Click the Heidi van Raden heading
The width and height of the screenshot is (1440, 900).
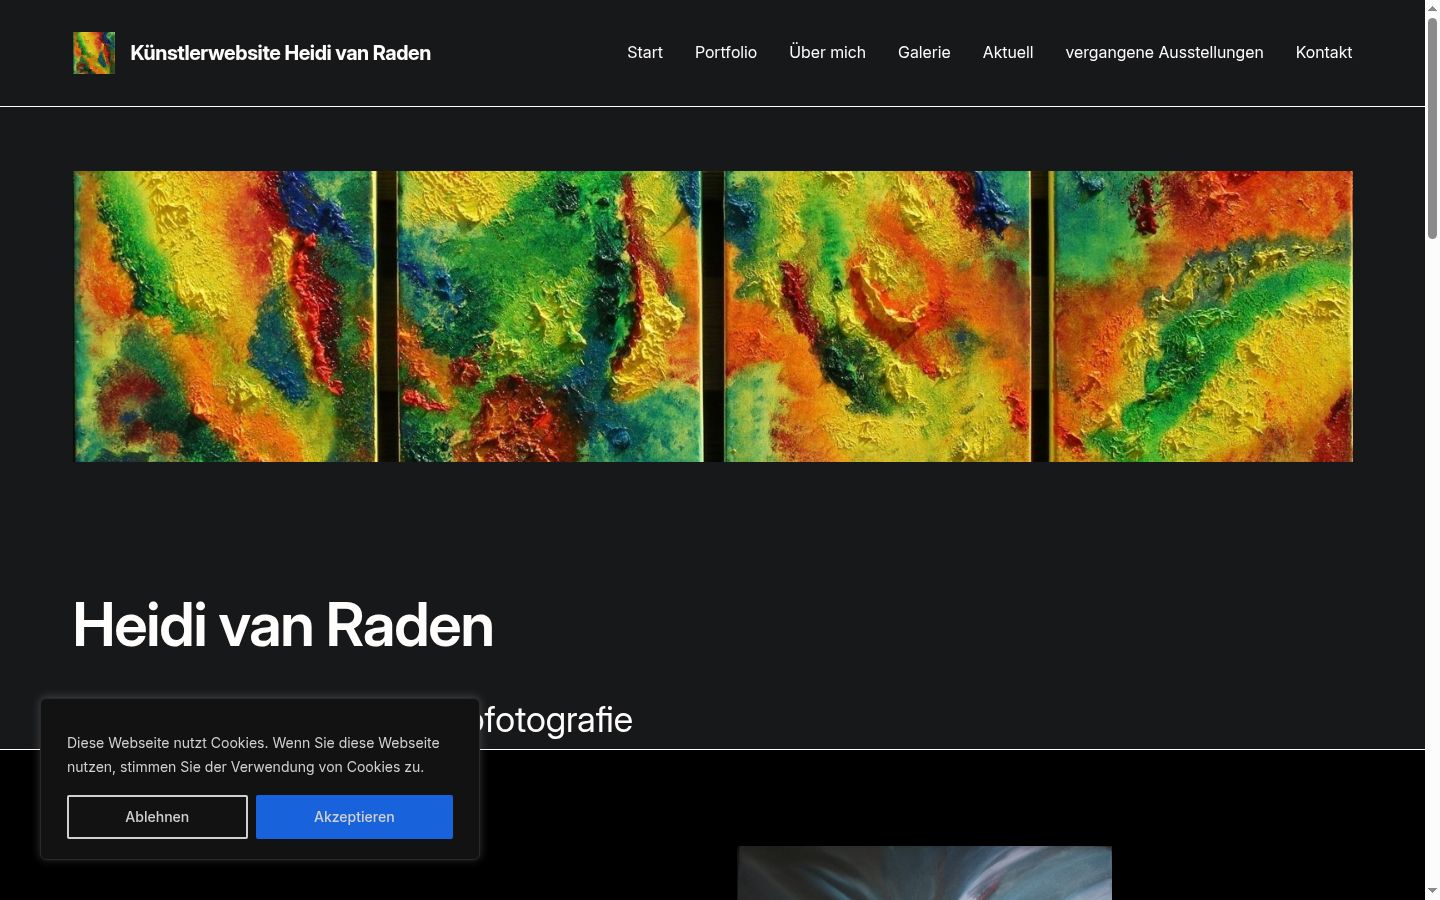pyautogui.click(x=283, y=626)
